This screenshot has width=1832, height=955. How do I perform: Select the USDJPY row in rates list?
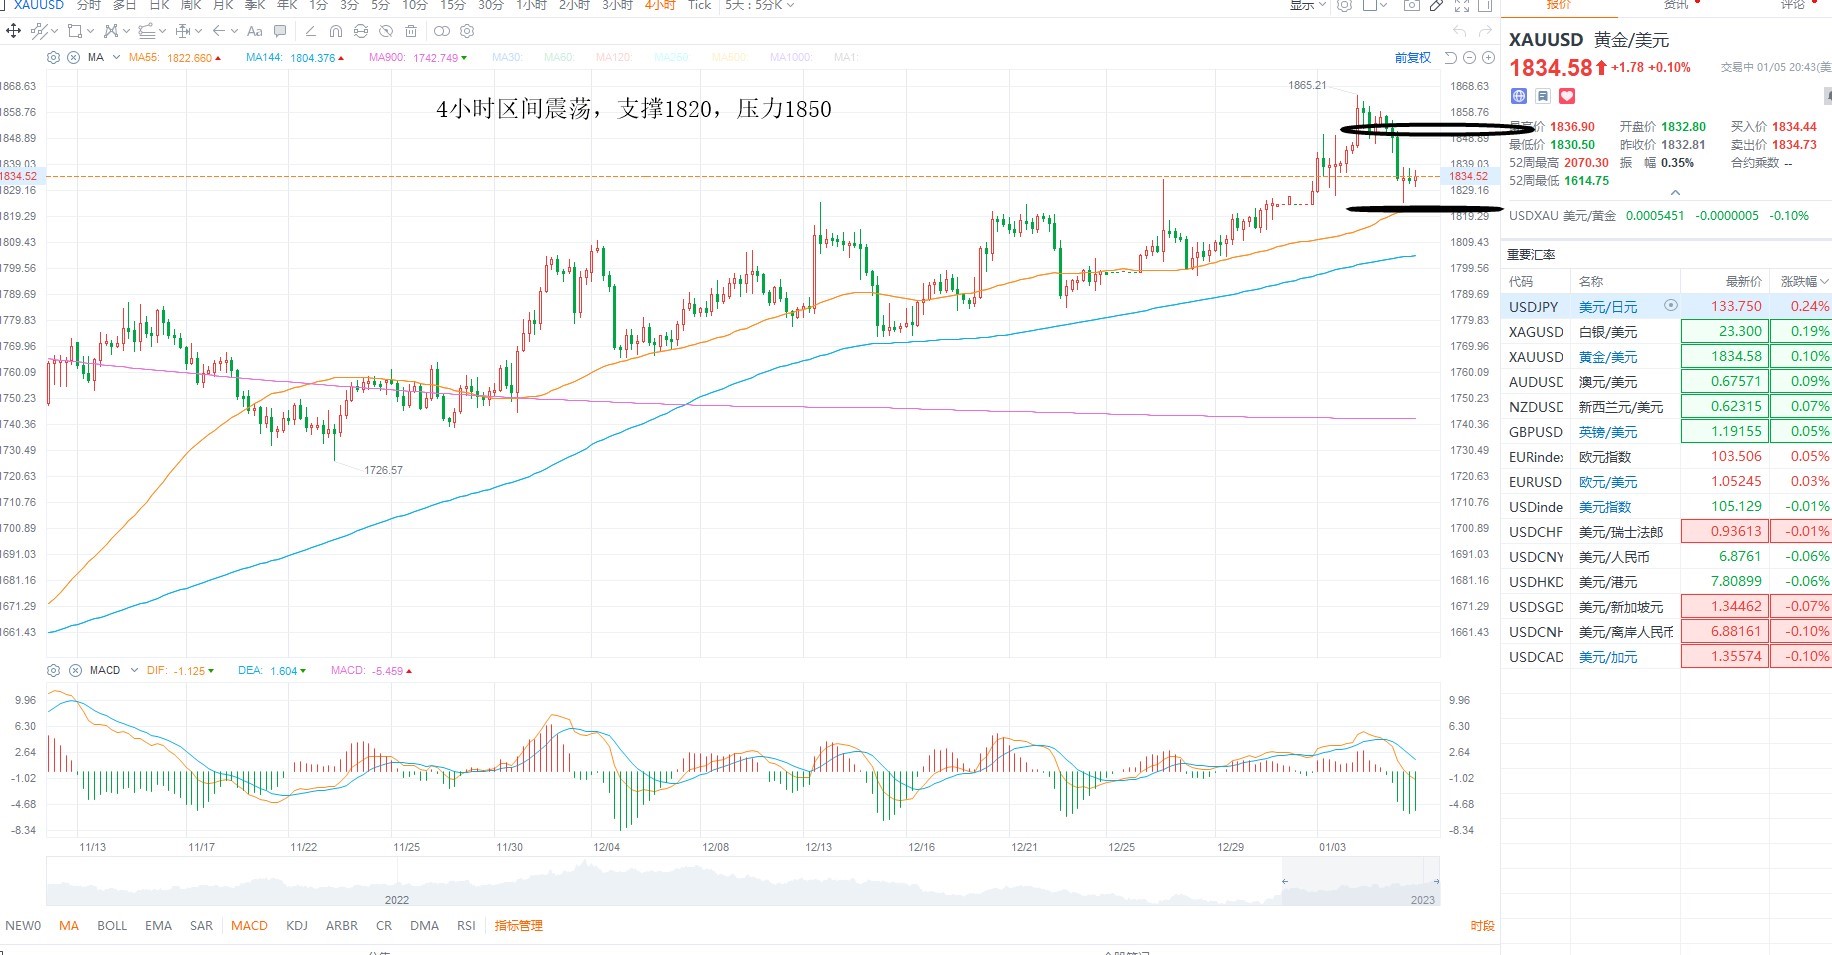[1666, 306]
